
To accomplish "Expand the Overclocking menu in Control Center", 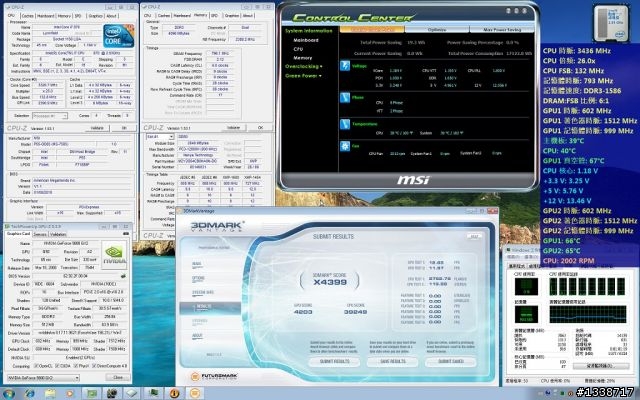I will click(x=303, y=66).
